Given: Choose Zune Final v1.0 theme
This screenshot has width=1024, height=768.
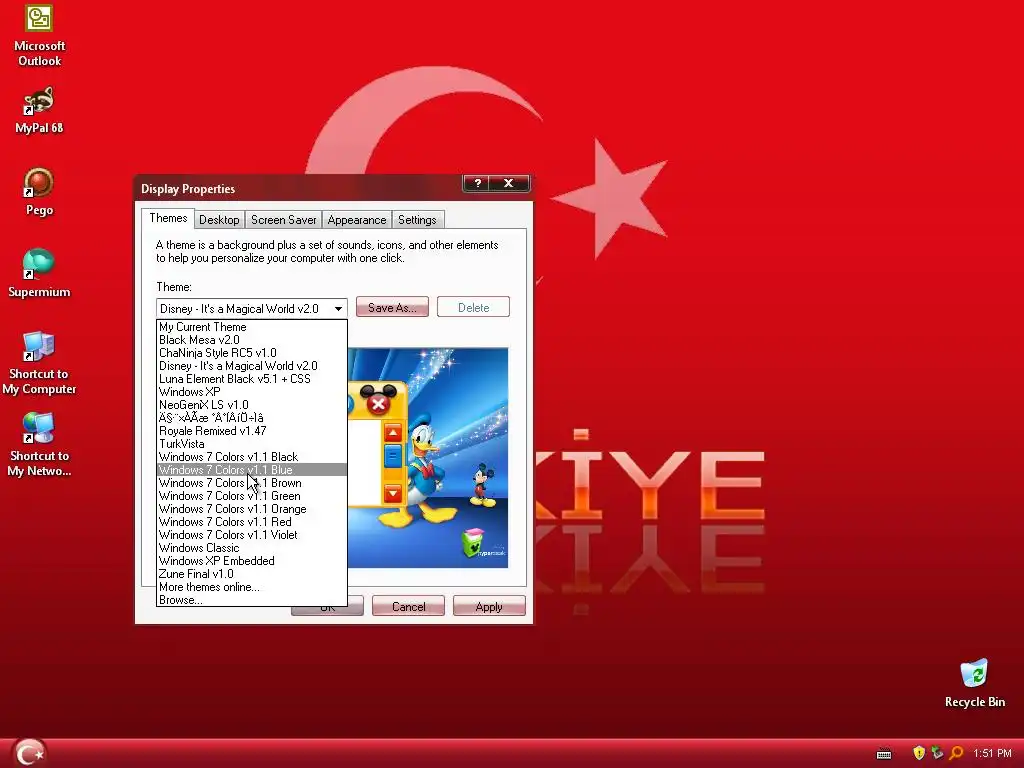Looking at the screenshot, I should pos(251,574).
